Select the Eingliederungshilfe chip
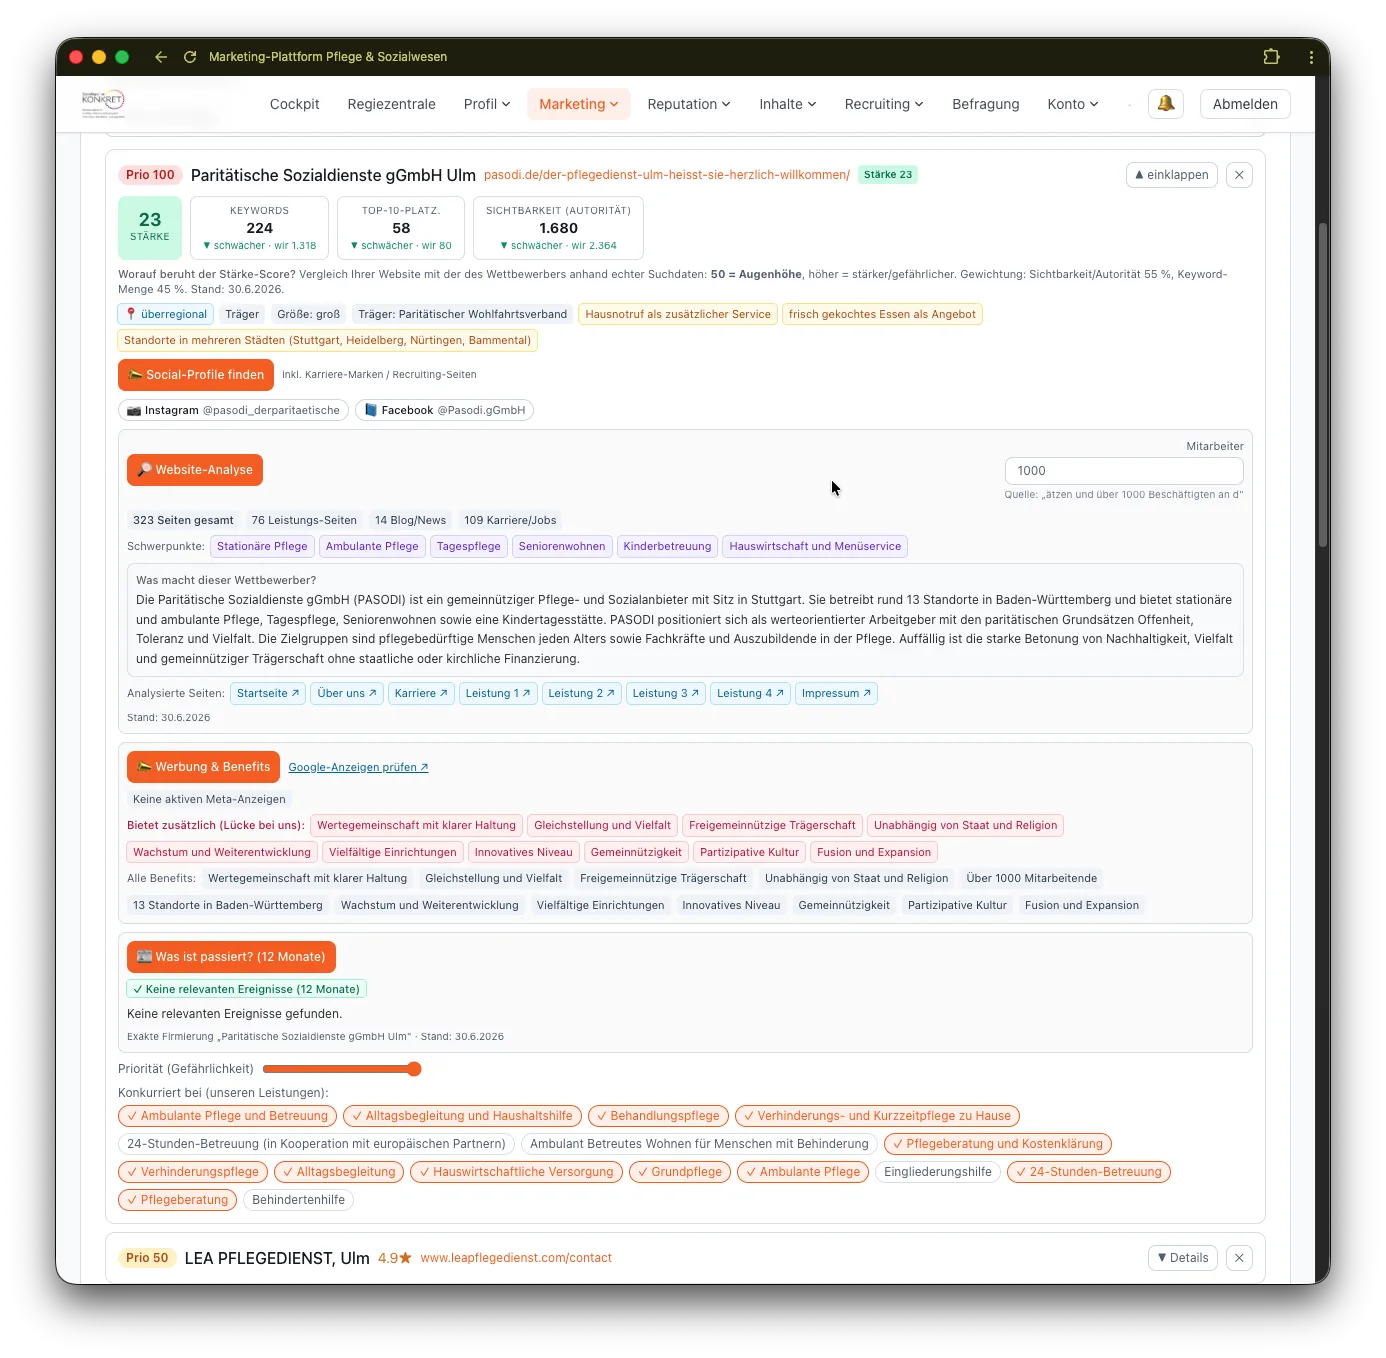 click(938, 1172)
